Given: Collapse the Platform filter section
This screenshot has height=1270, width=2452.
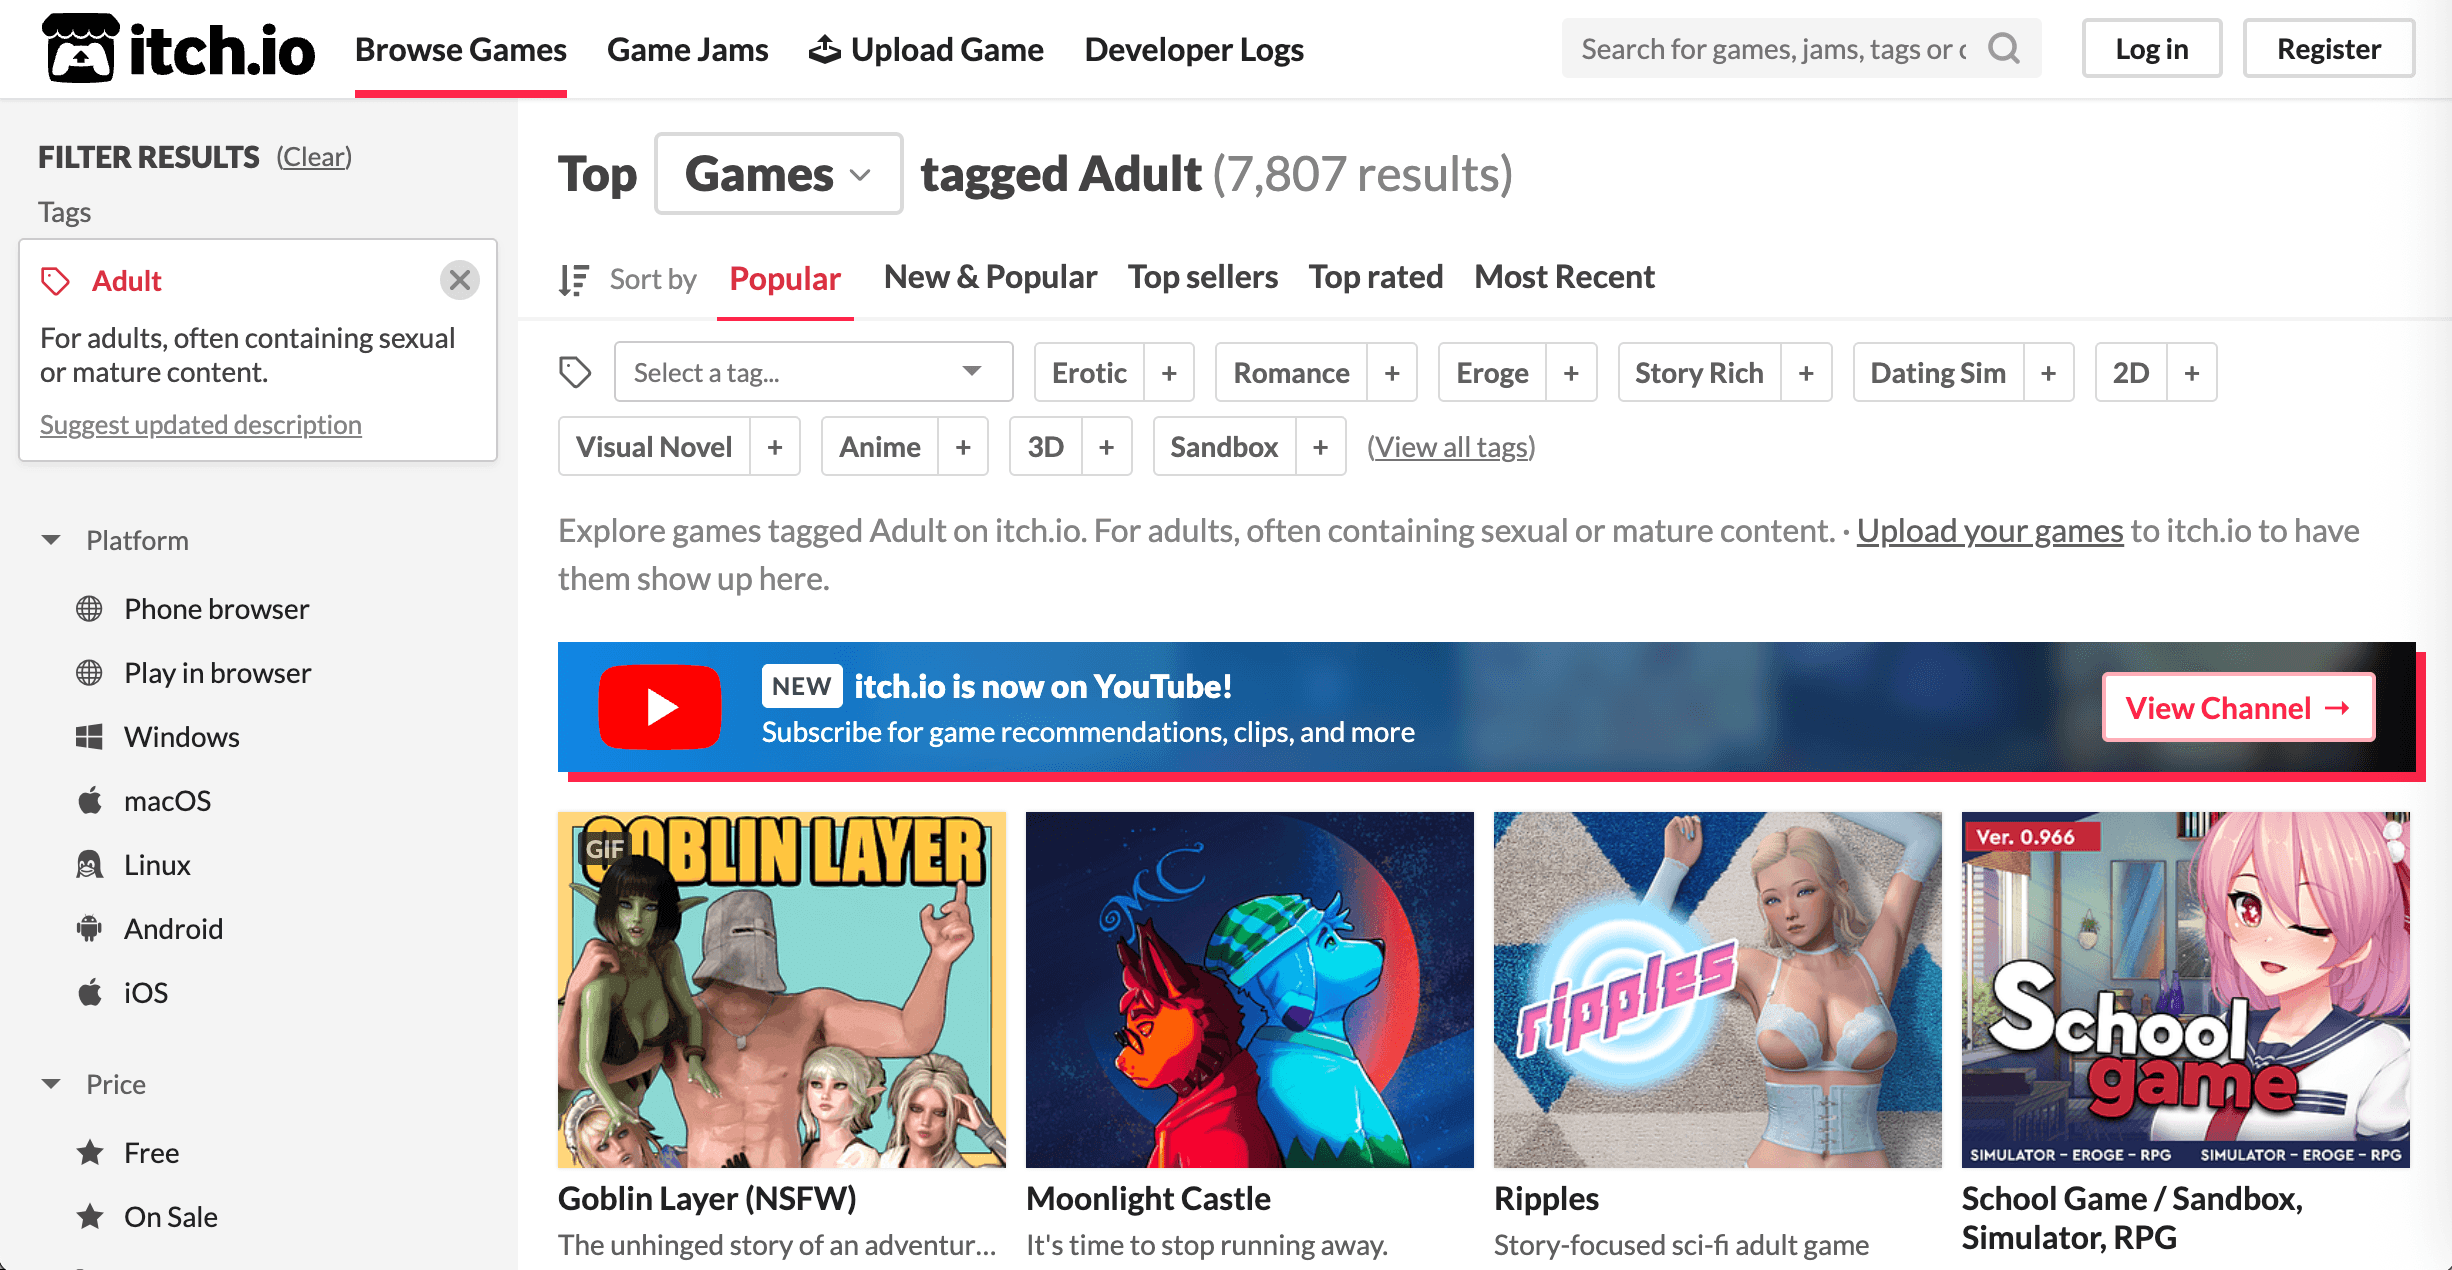Looking at the screenshot, I should [x=51, y=540].
